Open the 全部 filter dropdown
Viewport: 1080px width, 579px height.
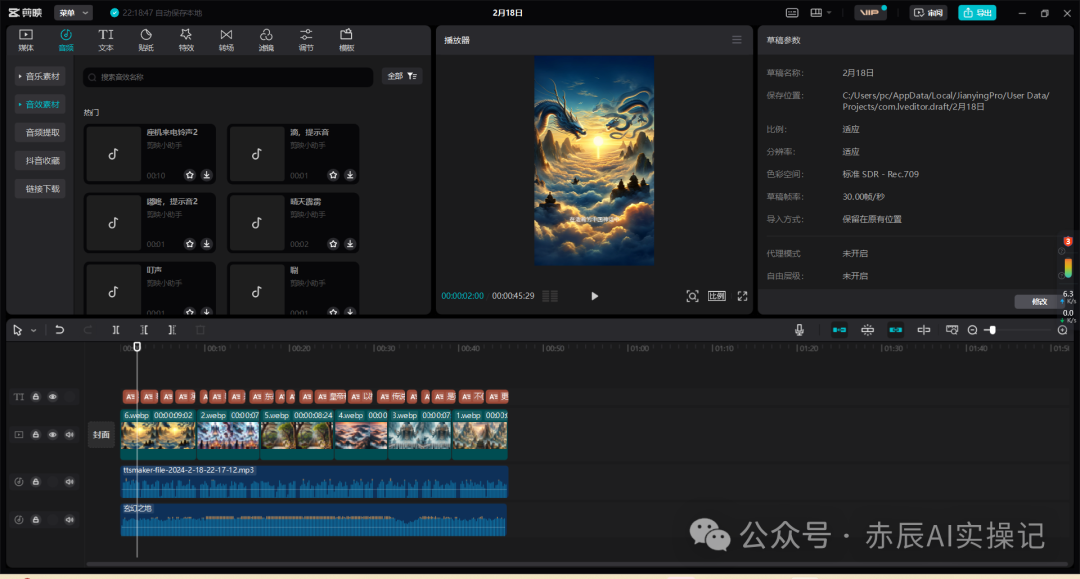(x=402, y=76)
